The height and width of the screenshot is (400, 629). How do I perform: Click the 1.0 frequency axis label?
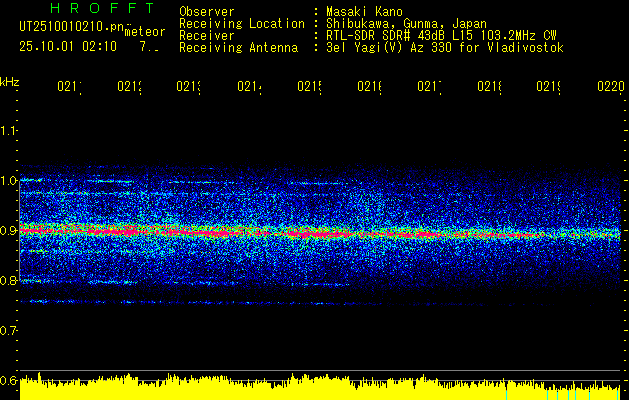coord(8,181)
